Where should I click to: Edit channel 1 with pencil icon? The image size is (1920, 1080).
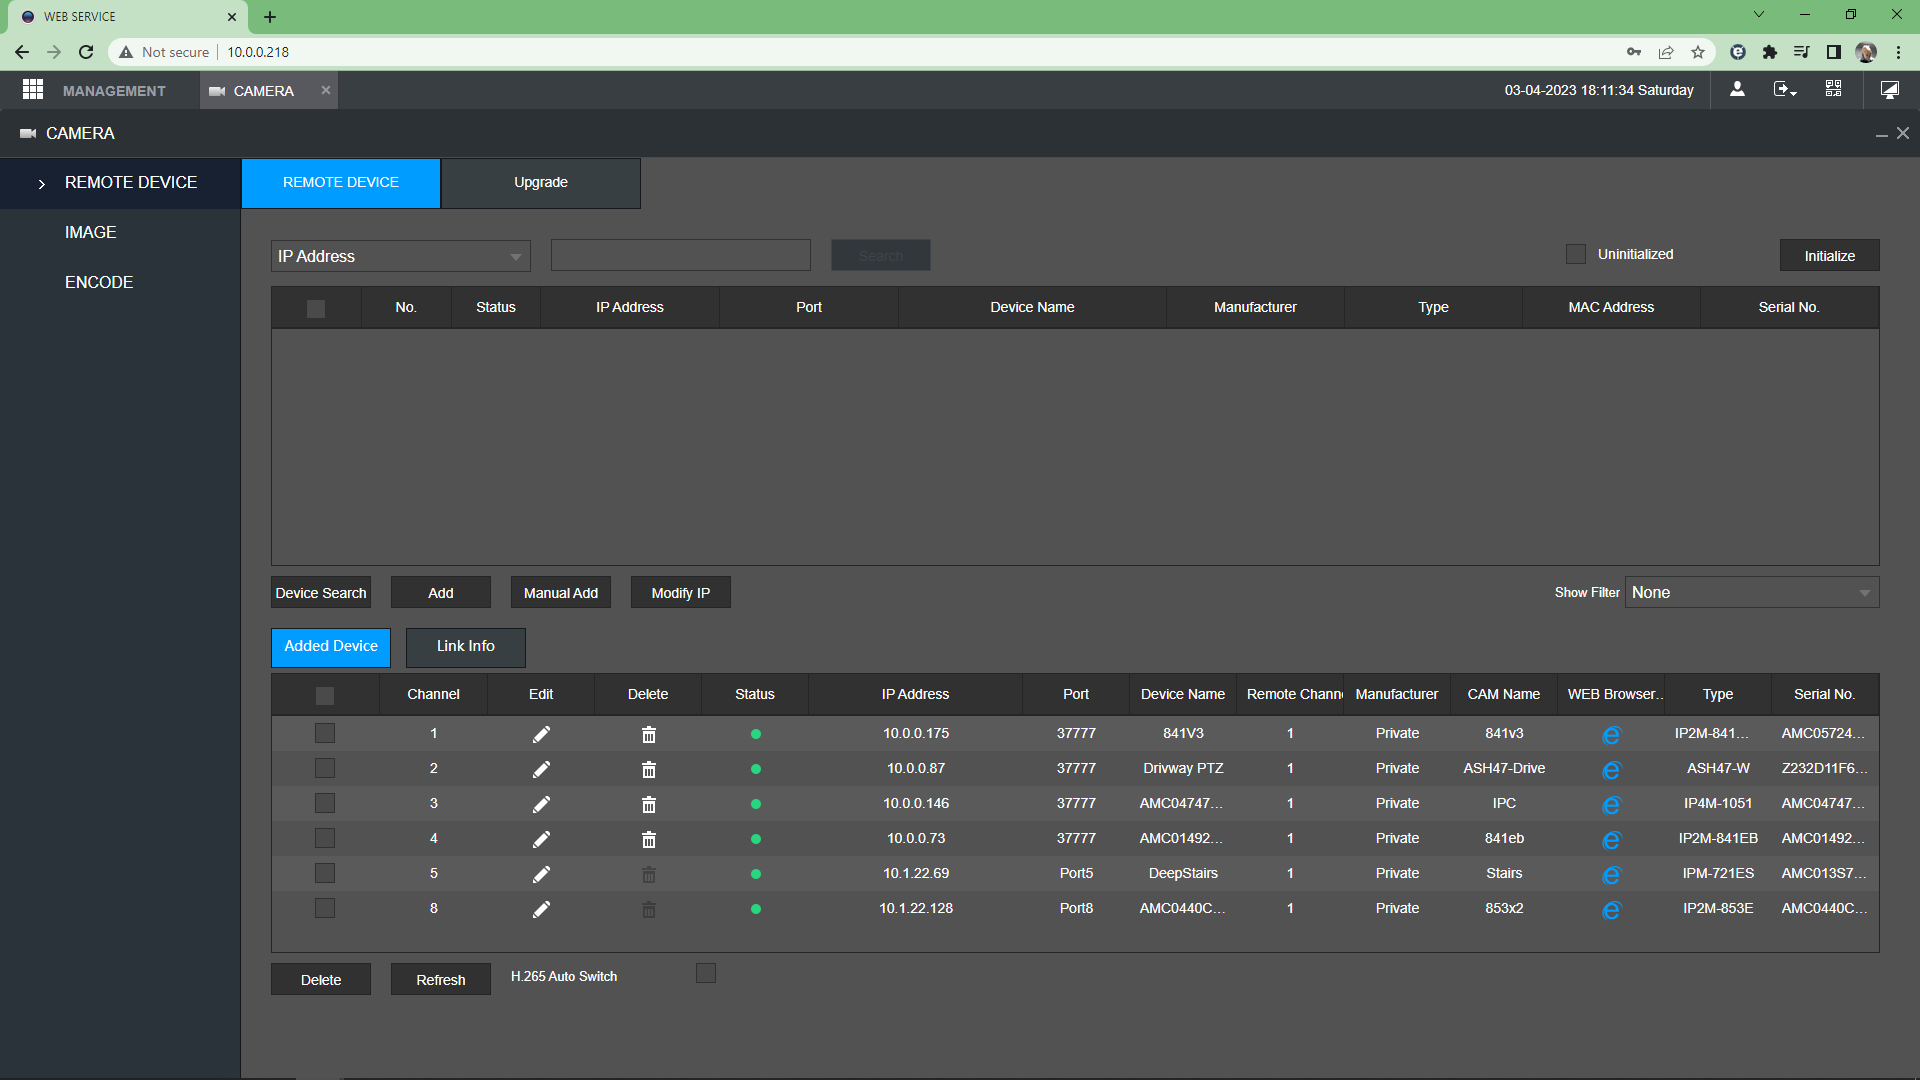tap(541, 734)
